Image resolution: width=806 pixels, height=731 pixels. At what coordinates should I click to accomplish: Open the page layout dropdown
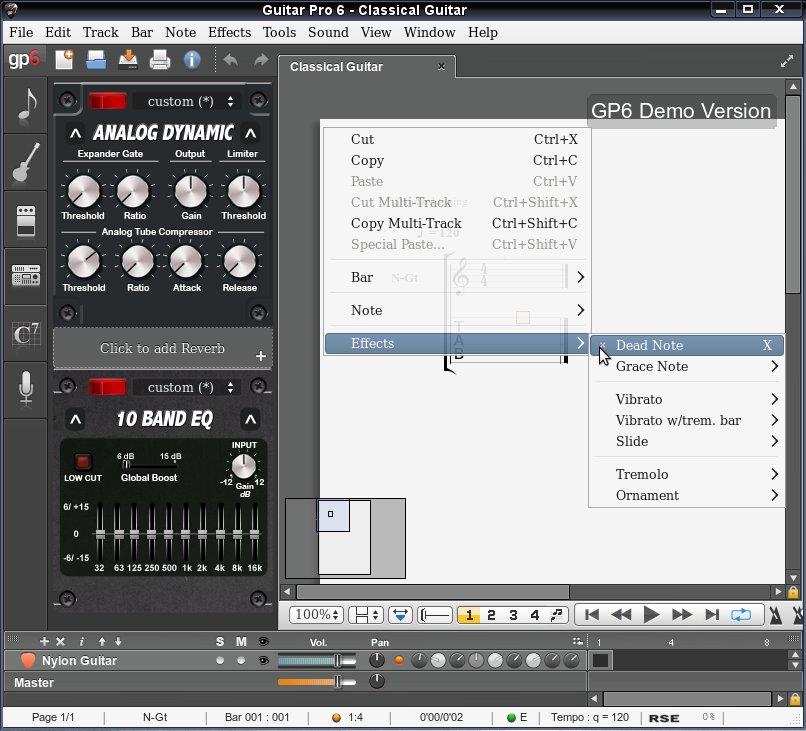point(366,615)
